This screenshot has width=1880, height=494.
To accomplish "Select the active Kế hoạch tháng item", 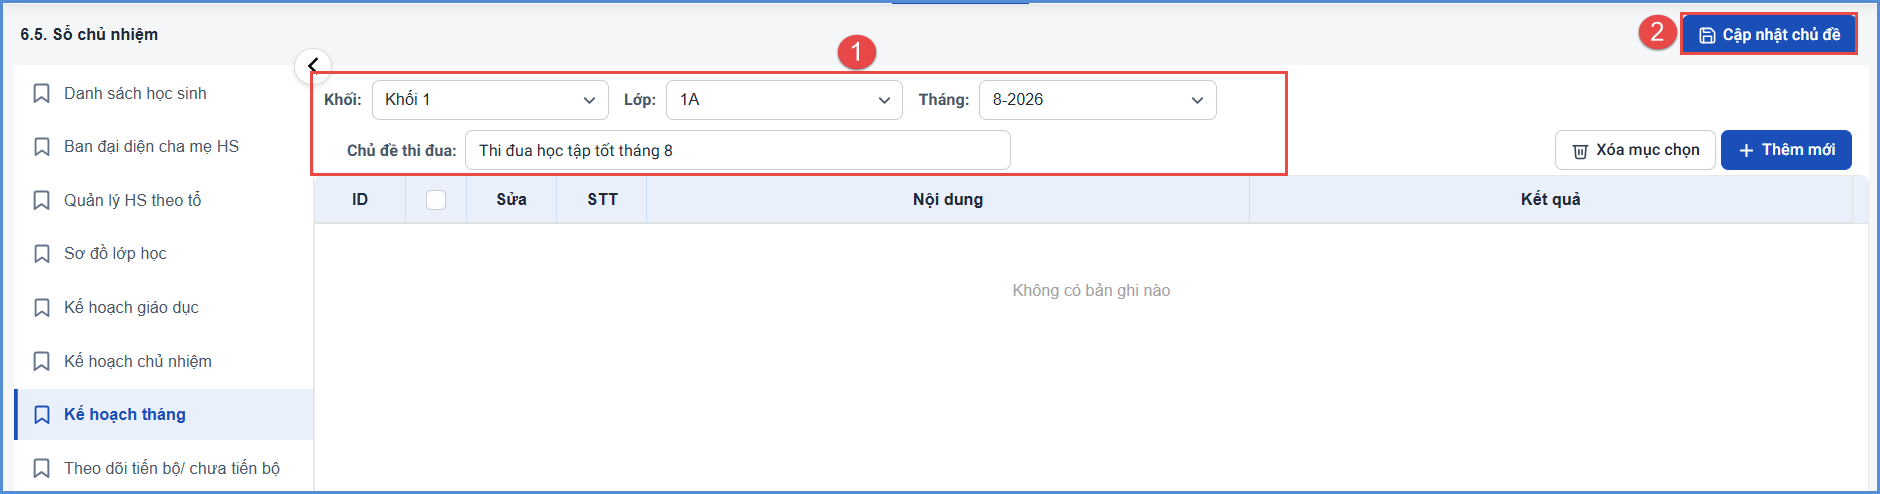I will click(164, 415).
